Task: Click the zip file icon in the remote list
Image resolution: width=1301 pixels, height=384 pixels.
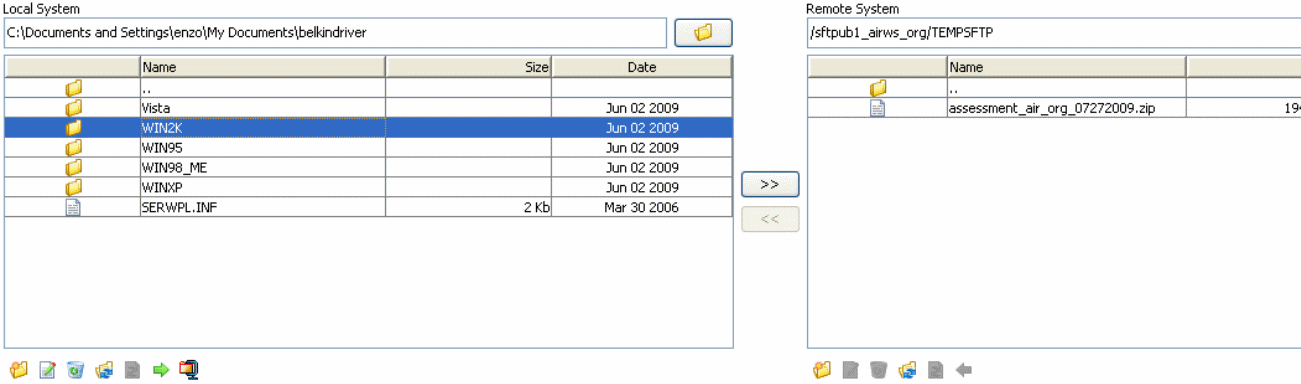Action: tap(877, 108)
